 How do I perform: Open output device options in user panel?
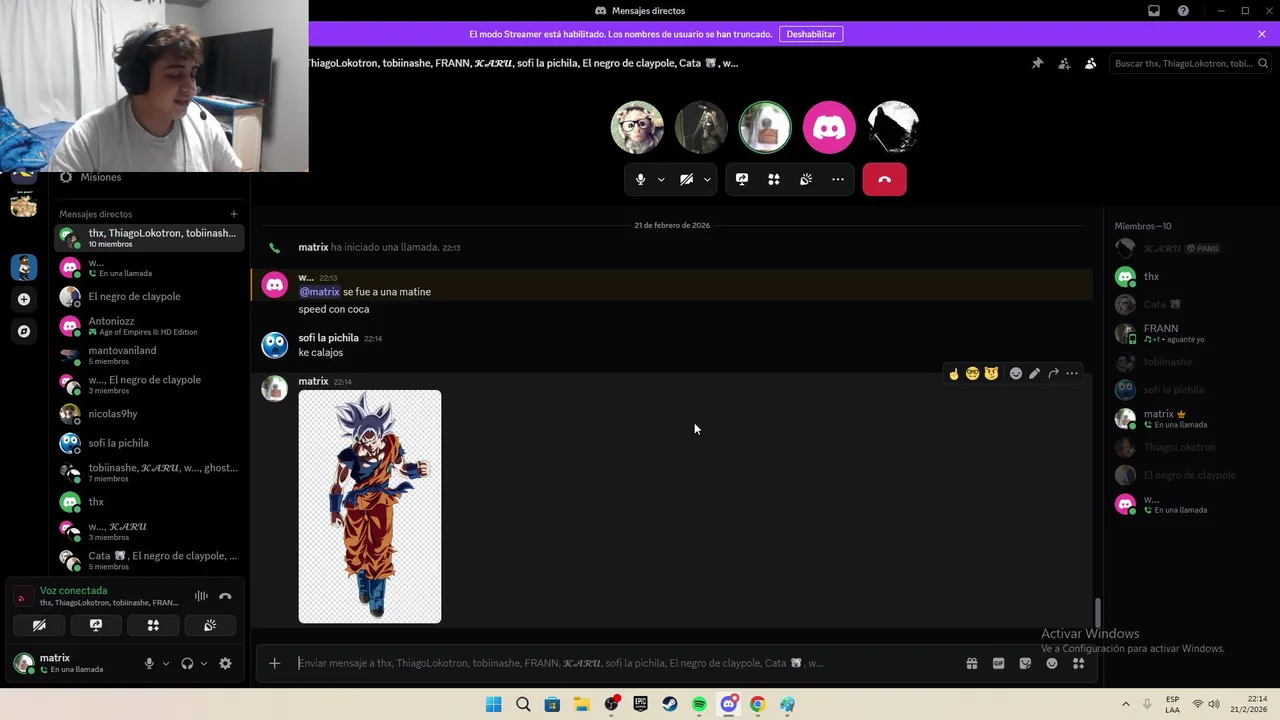[x=204, y=663]
